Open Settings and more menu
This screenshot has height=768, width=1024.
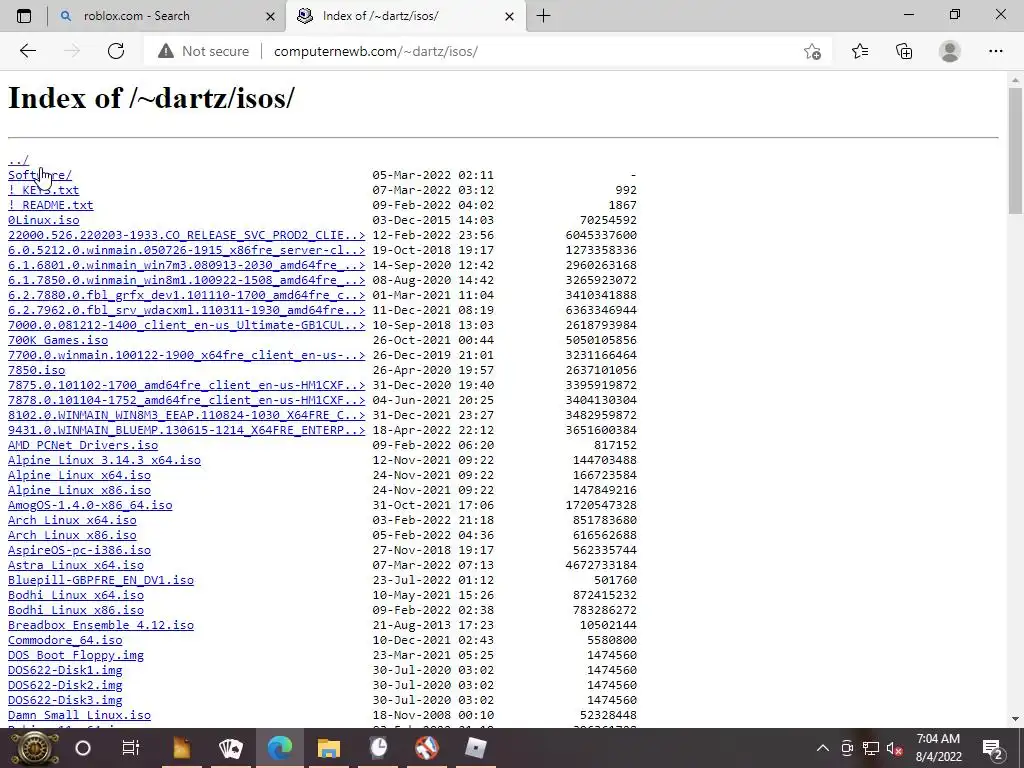pos(995,51)
